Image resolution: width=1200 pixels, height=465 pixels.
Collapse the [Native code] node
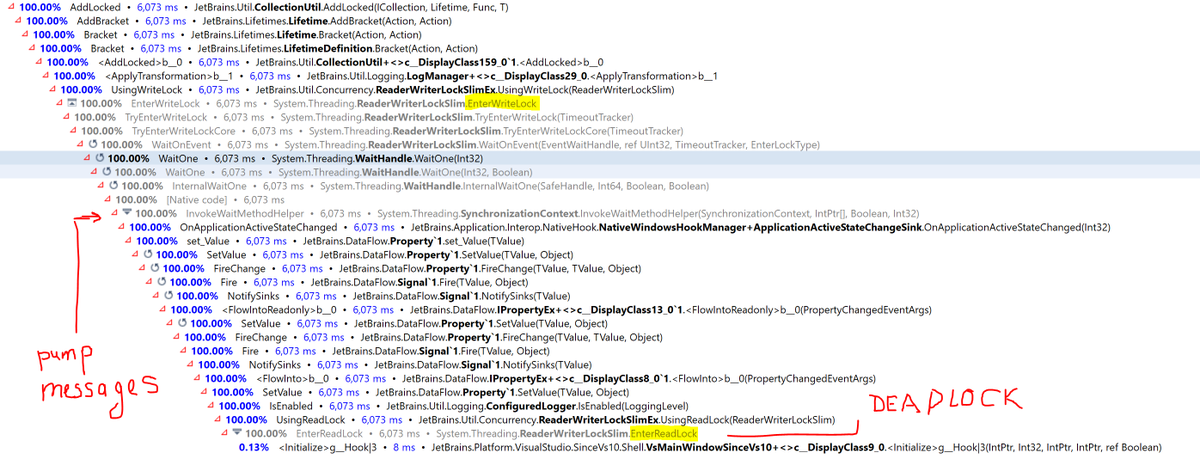[x=107, y=199]
